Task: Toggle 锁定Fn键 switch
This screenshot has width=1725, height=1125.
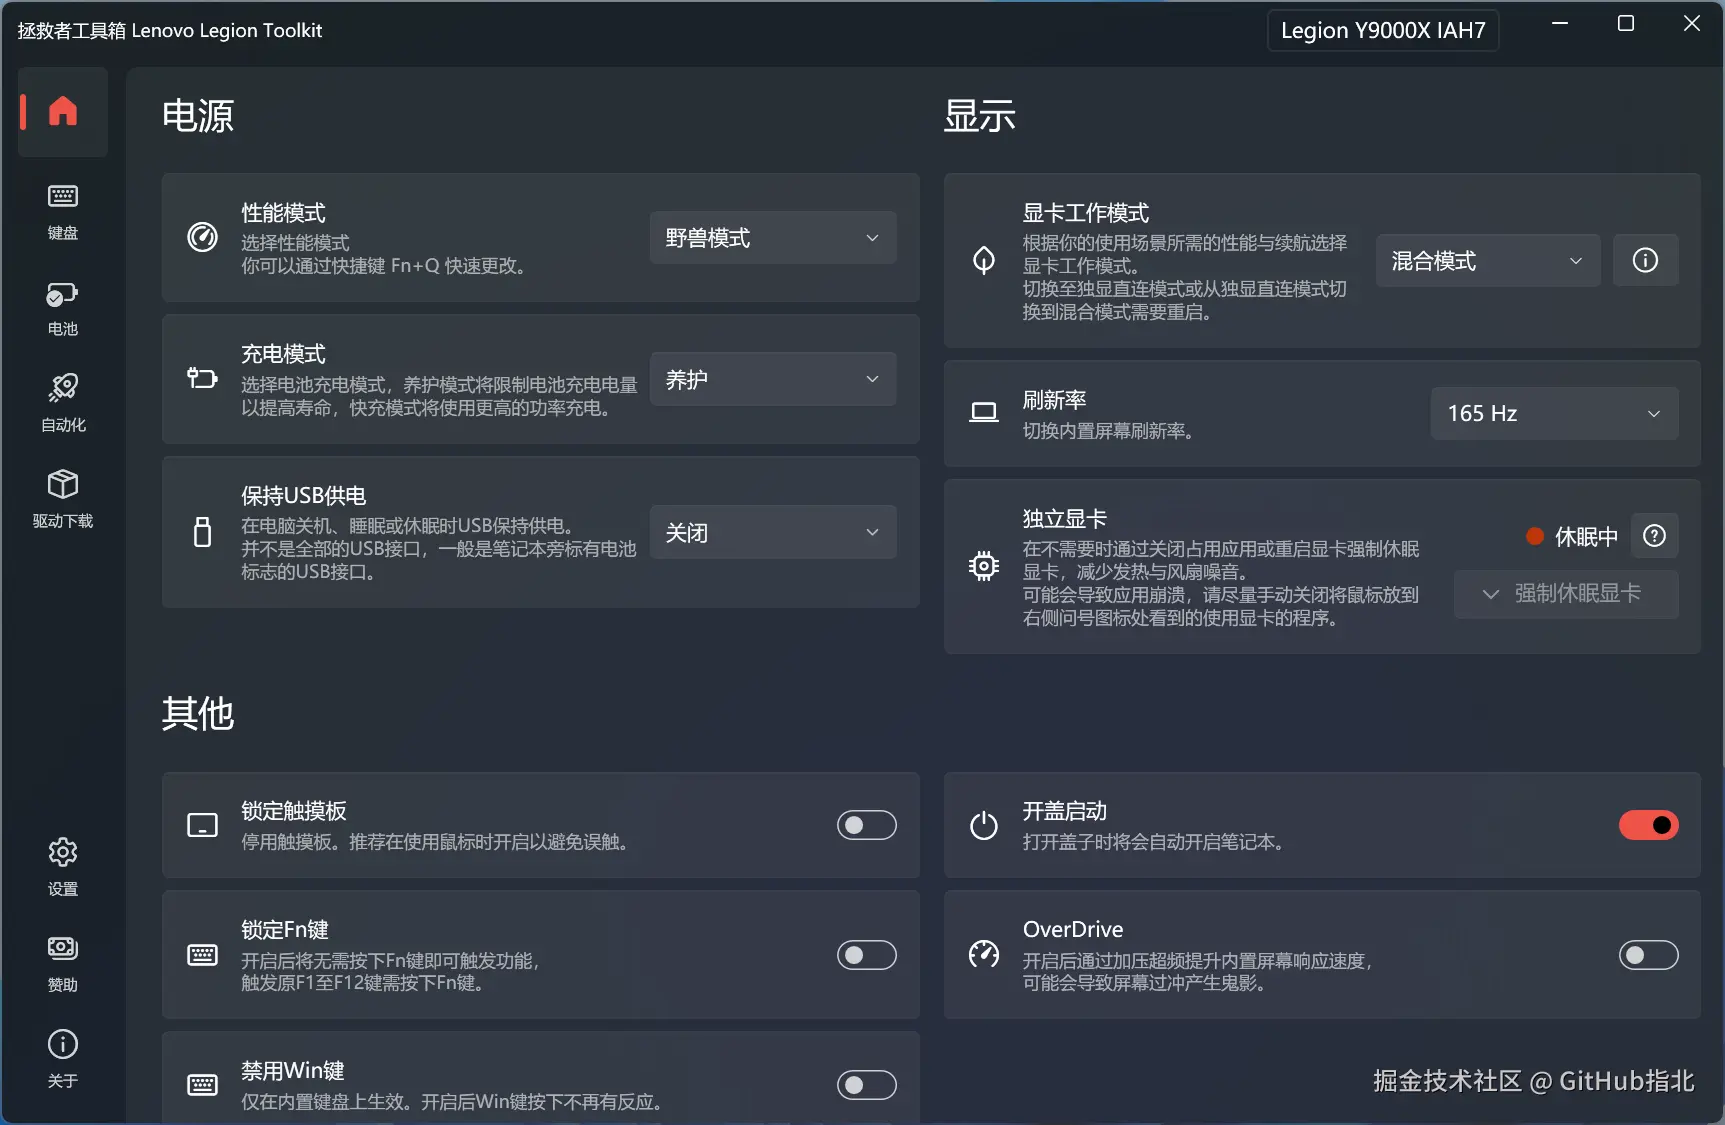Action: pos(867,955)
